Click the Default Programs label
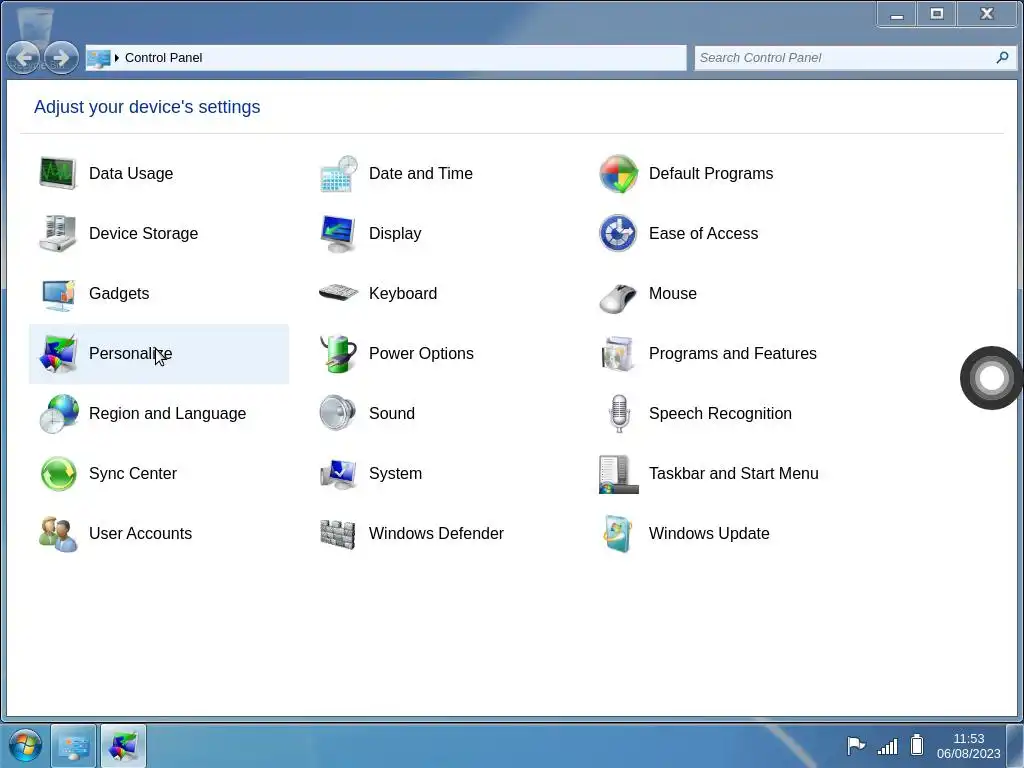The height and width of the screenshot is (768, 1024). [711, 174]
